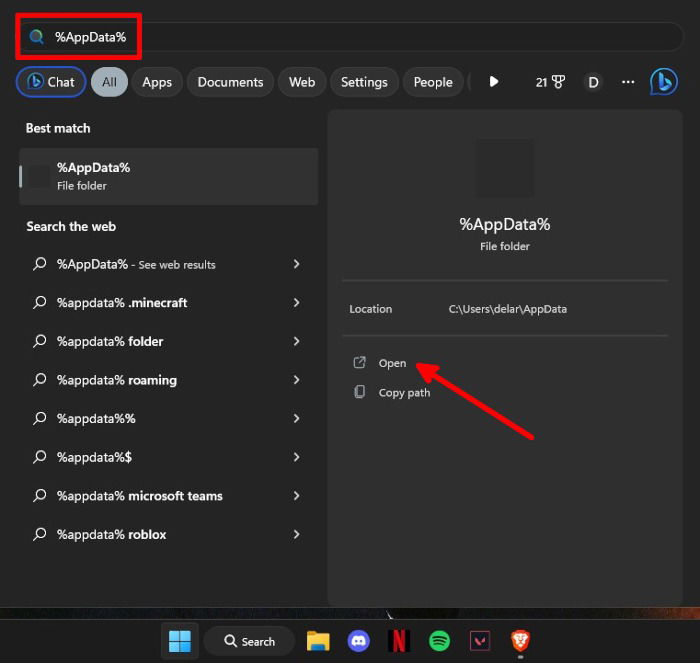Click the Best match heading text
This screenshot has height=663, width=700.
point(58,129)
